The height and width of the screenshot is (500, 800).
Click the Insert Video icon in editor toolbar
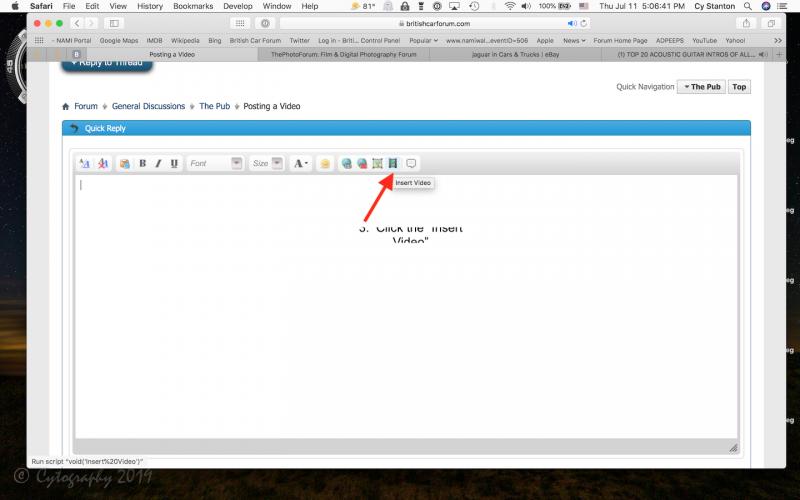pyautogui.click(x=393, y=163)
